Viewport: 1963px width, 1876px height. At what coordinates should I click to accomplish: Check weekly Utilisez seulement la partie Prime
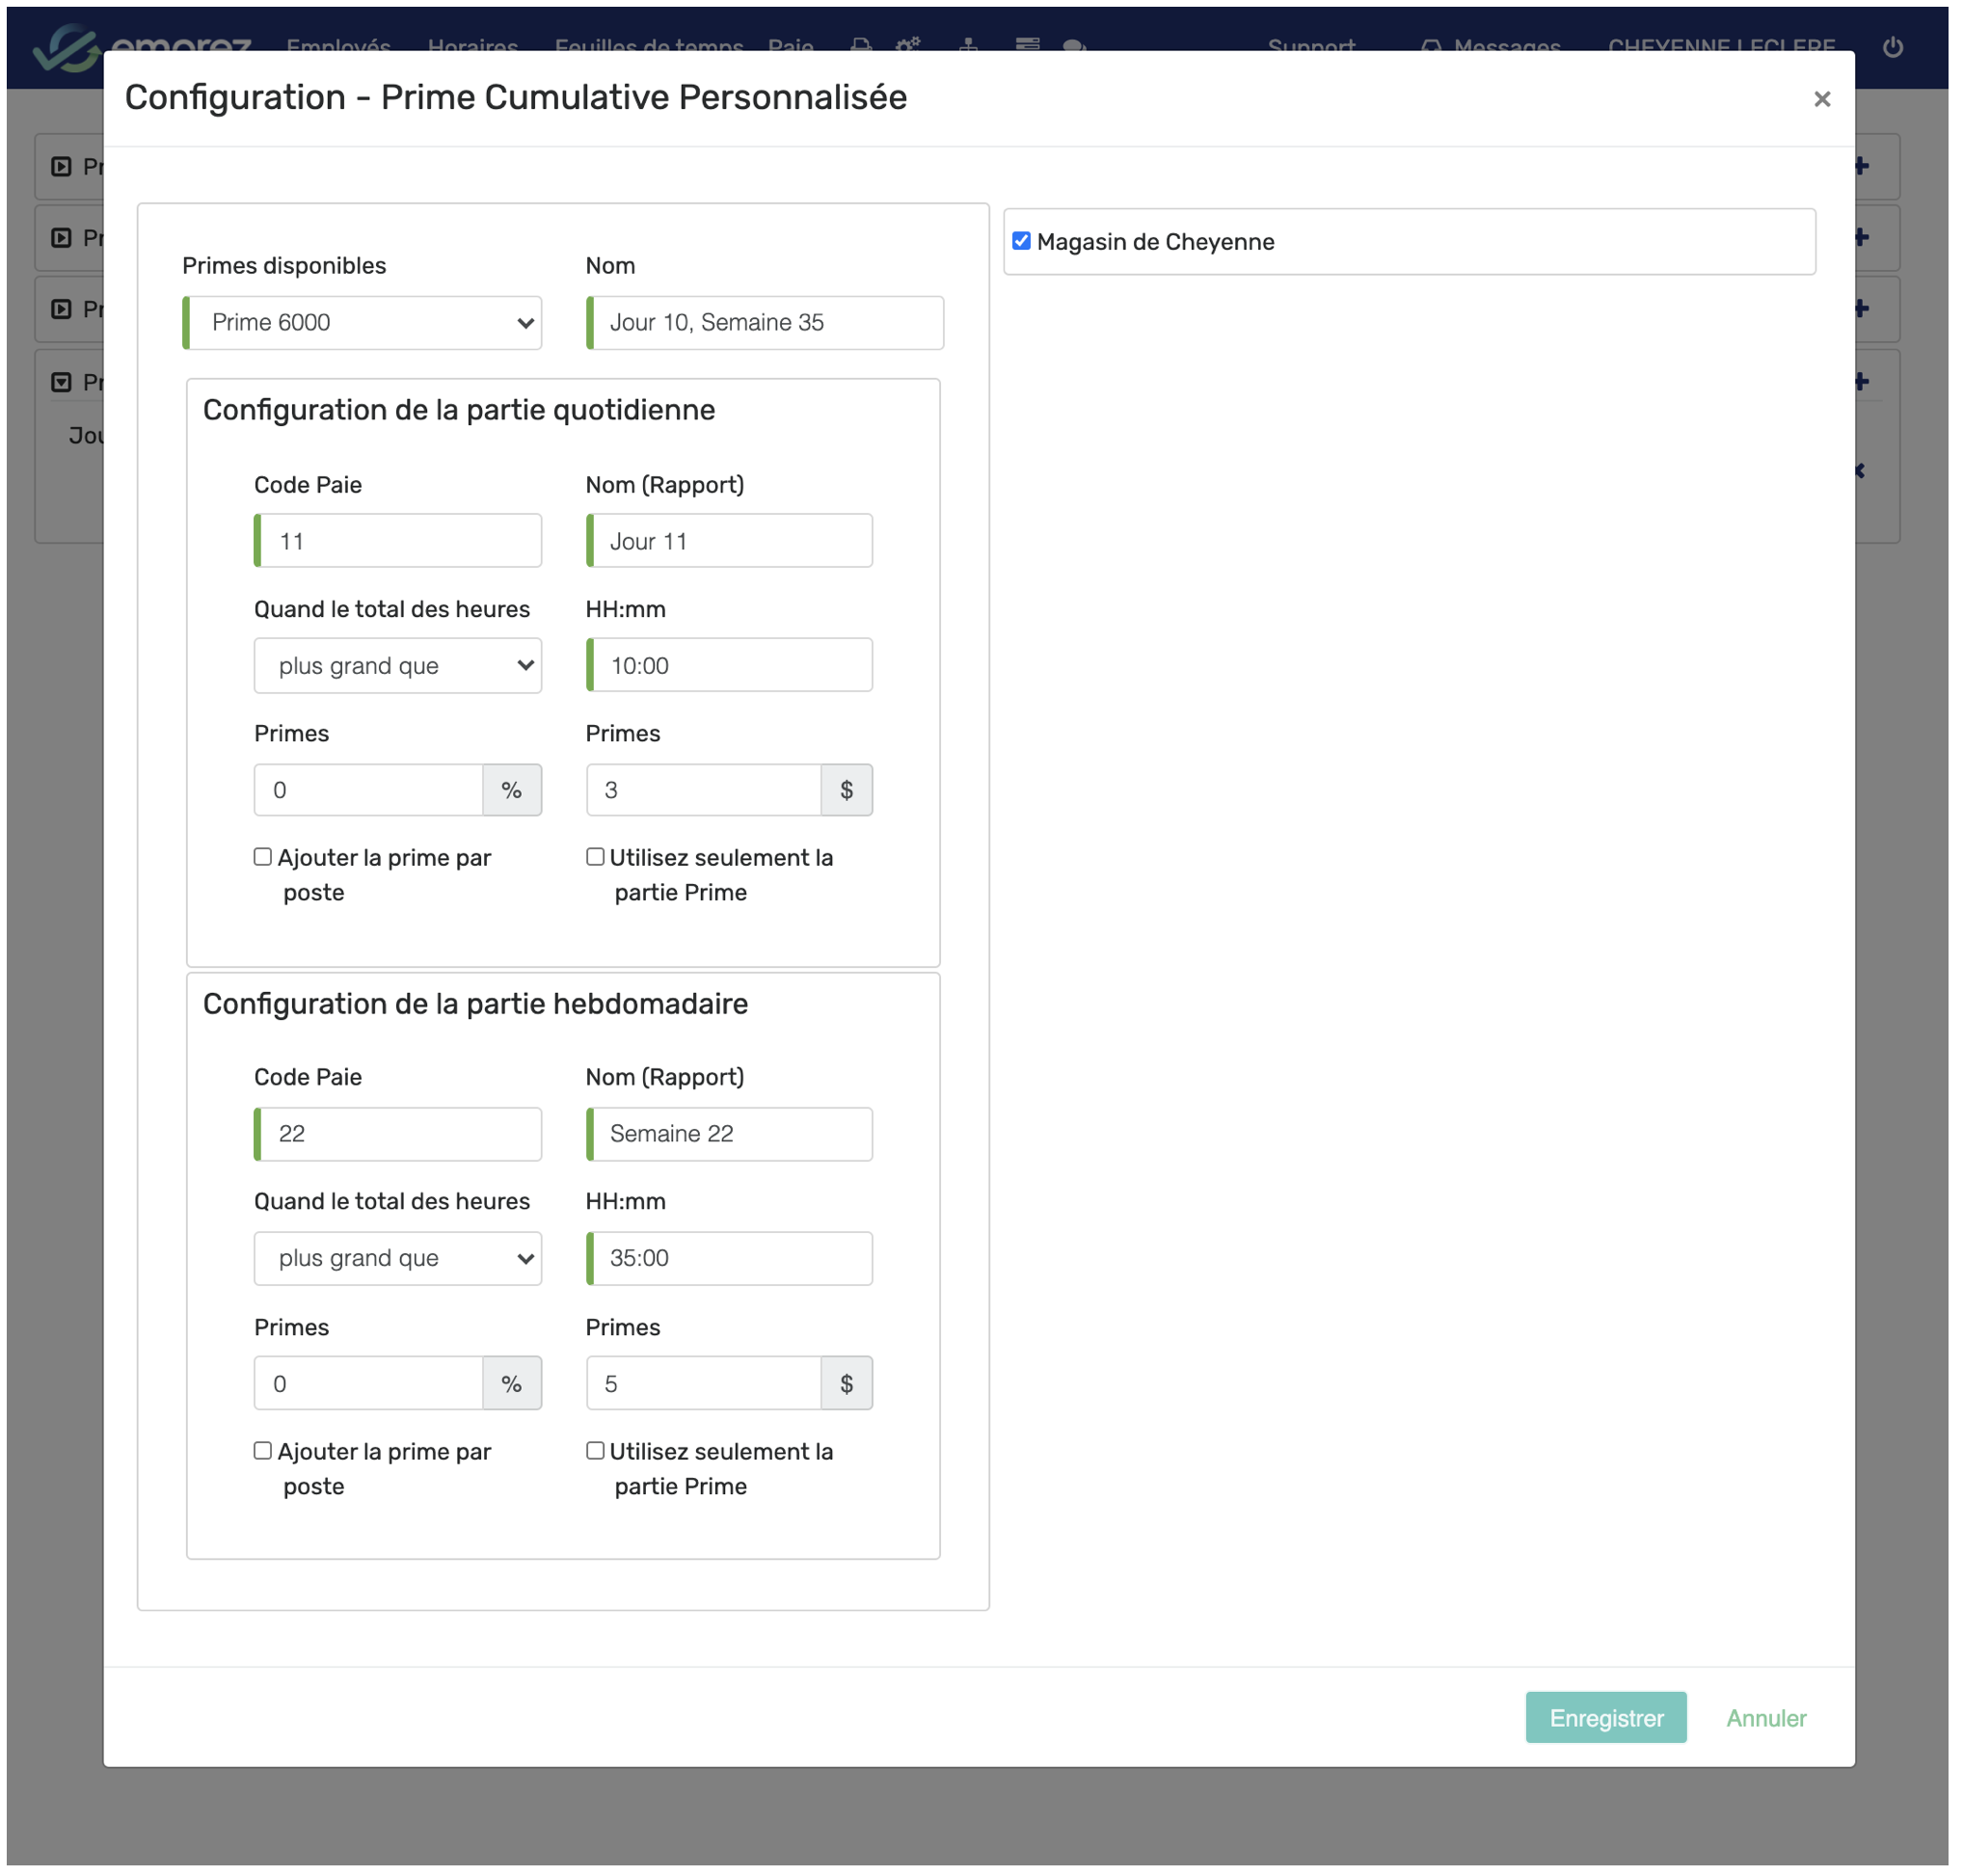tap(595, 1450)
